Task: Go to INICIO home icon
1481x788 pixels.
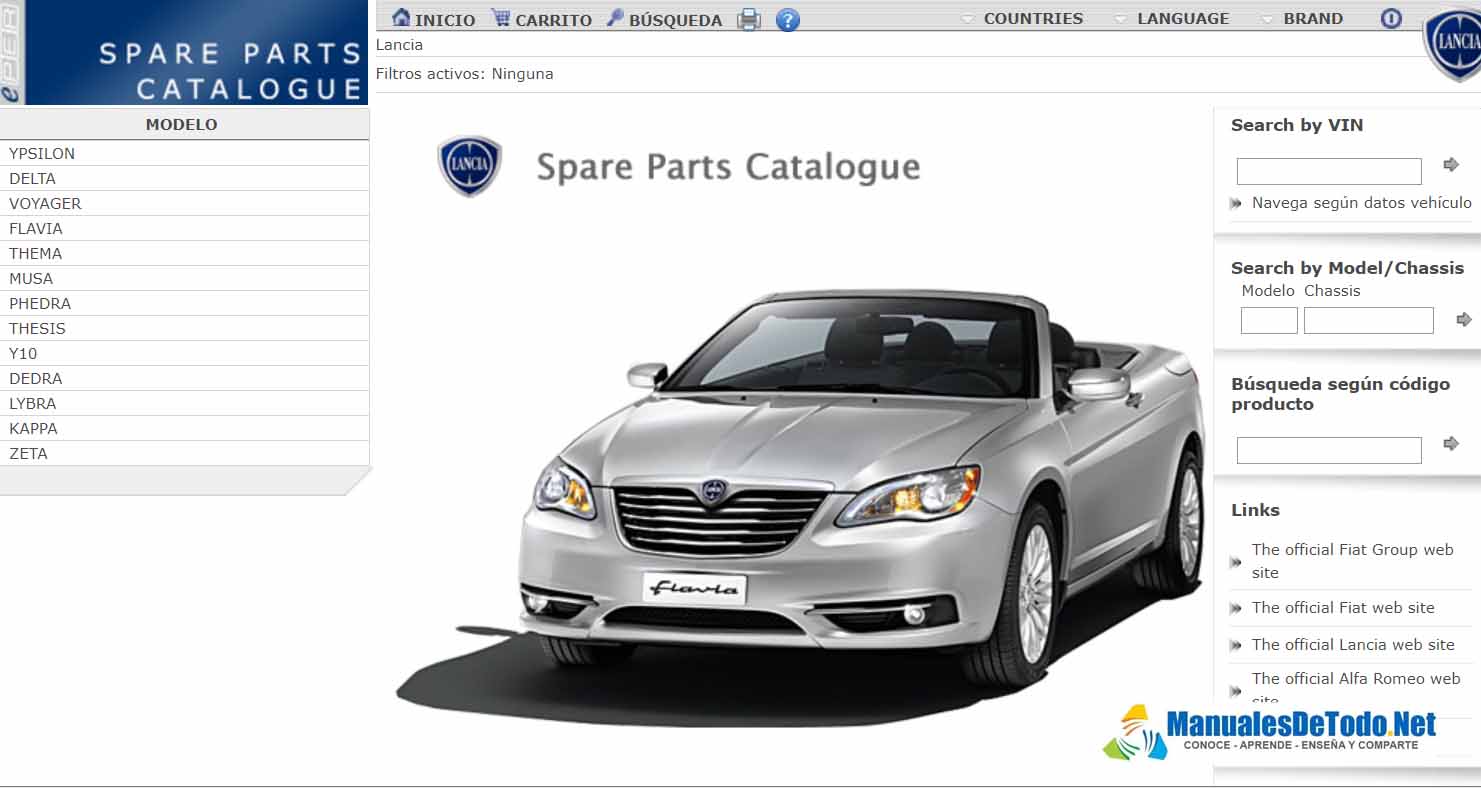Action: [401, 18]
